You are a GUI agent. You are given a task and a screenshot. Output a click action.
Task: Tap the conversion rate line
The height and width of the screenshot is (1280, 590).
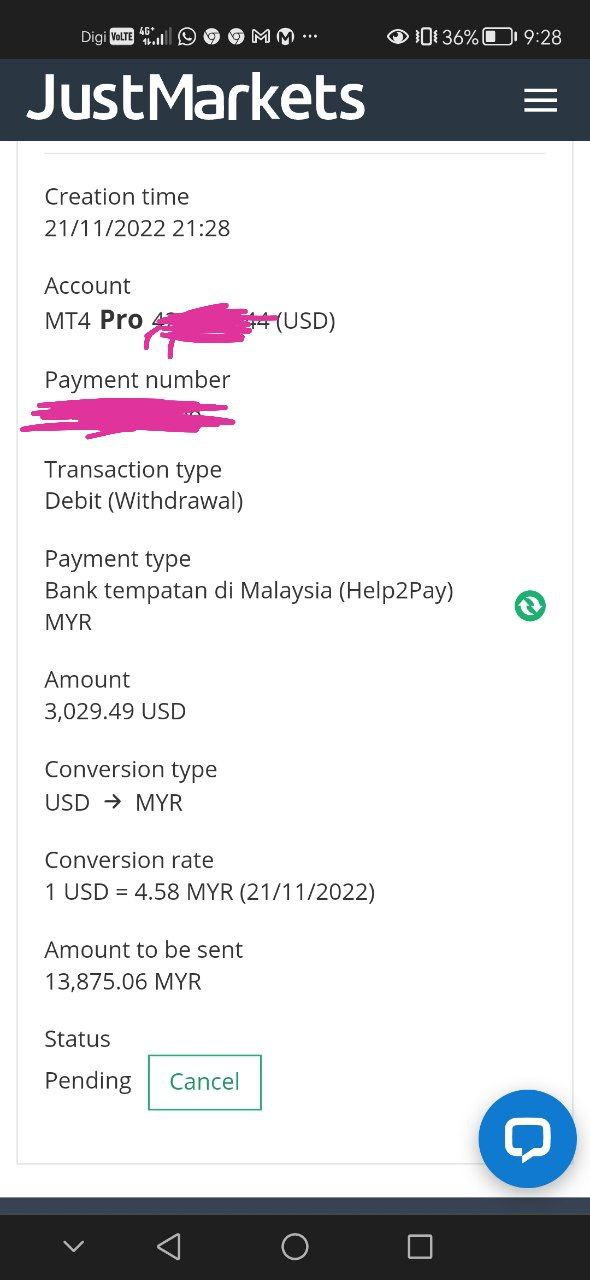(x=210, y=891)
